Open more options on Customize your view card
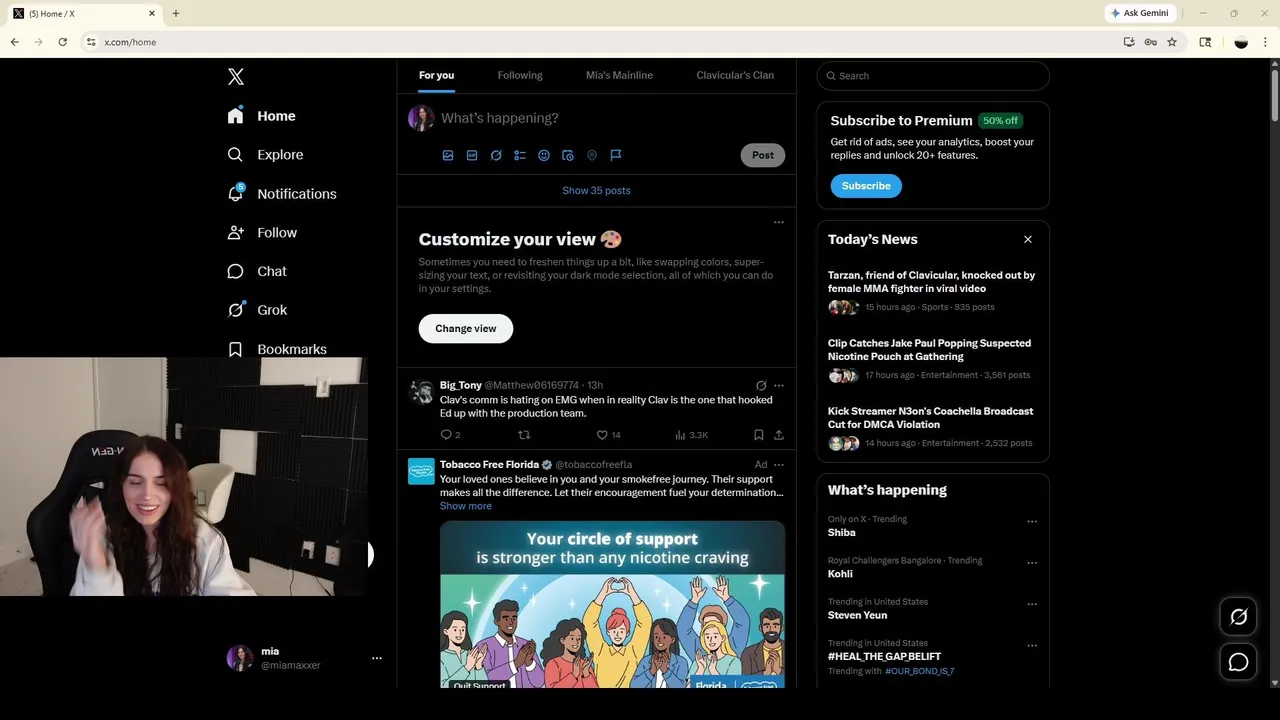 pos(779,222)
